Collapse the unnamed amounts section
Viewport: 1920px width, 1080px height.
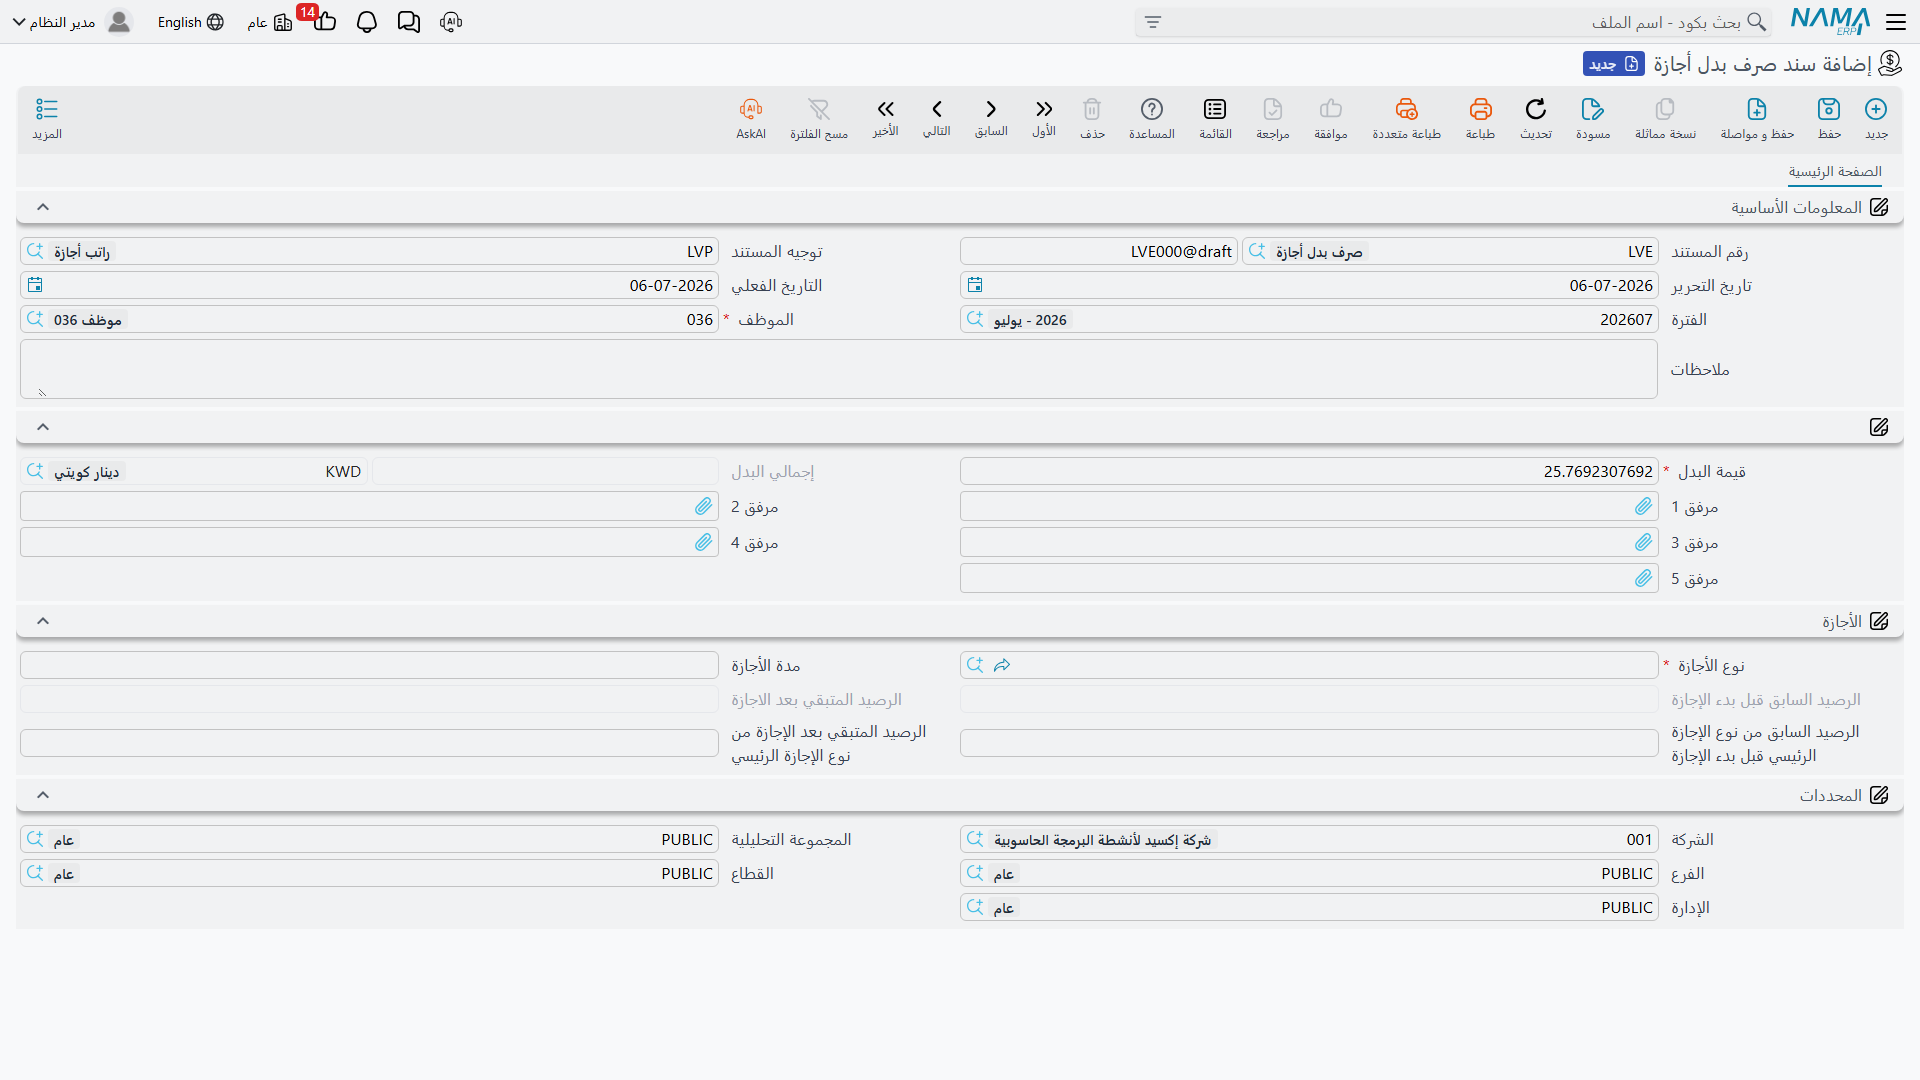click(43, 427)
